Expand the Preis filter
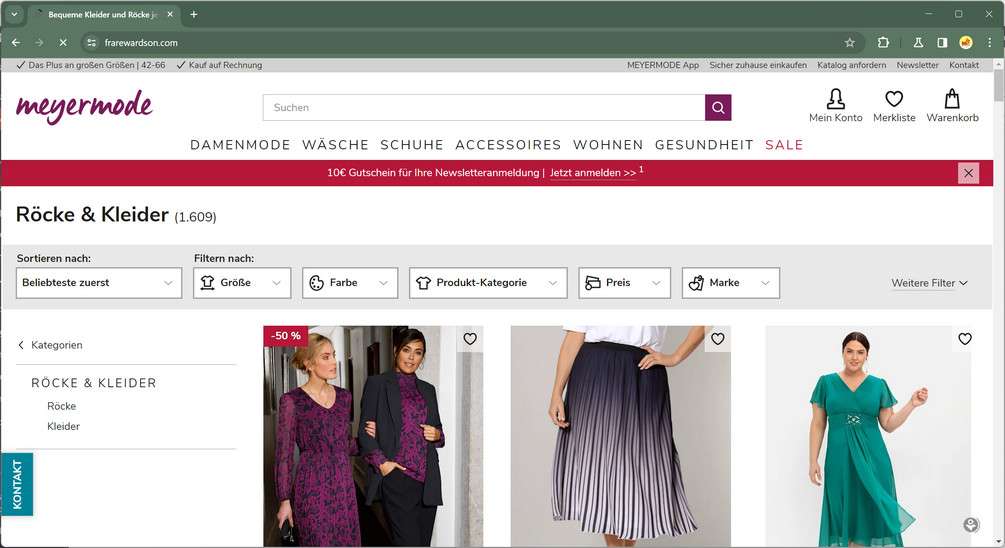The width and height of the screenshot is (1005, 548). [x=625, y=283]
